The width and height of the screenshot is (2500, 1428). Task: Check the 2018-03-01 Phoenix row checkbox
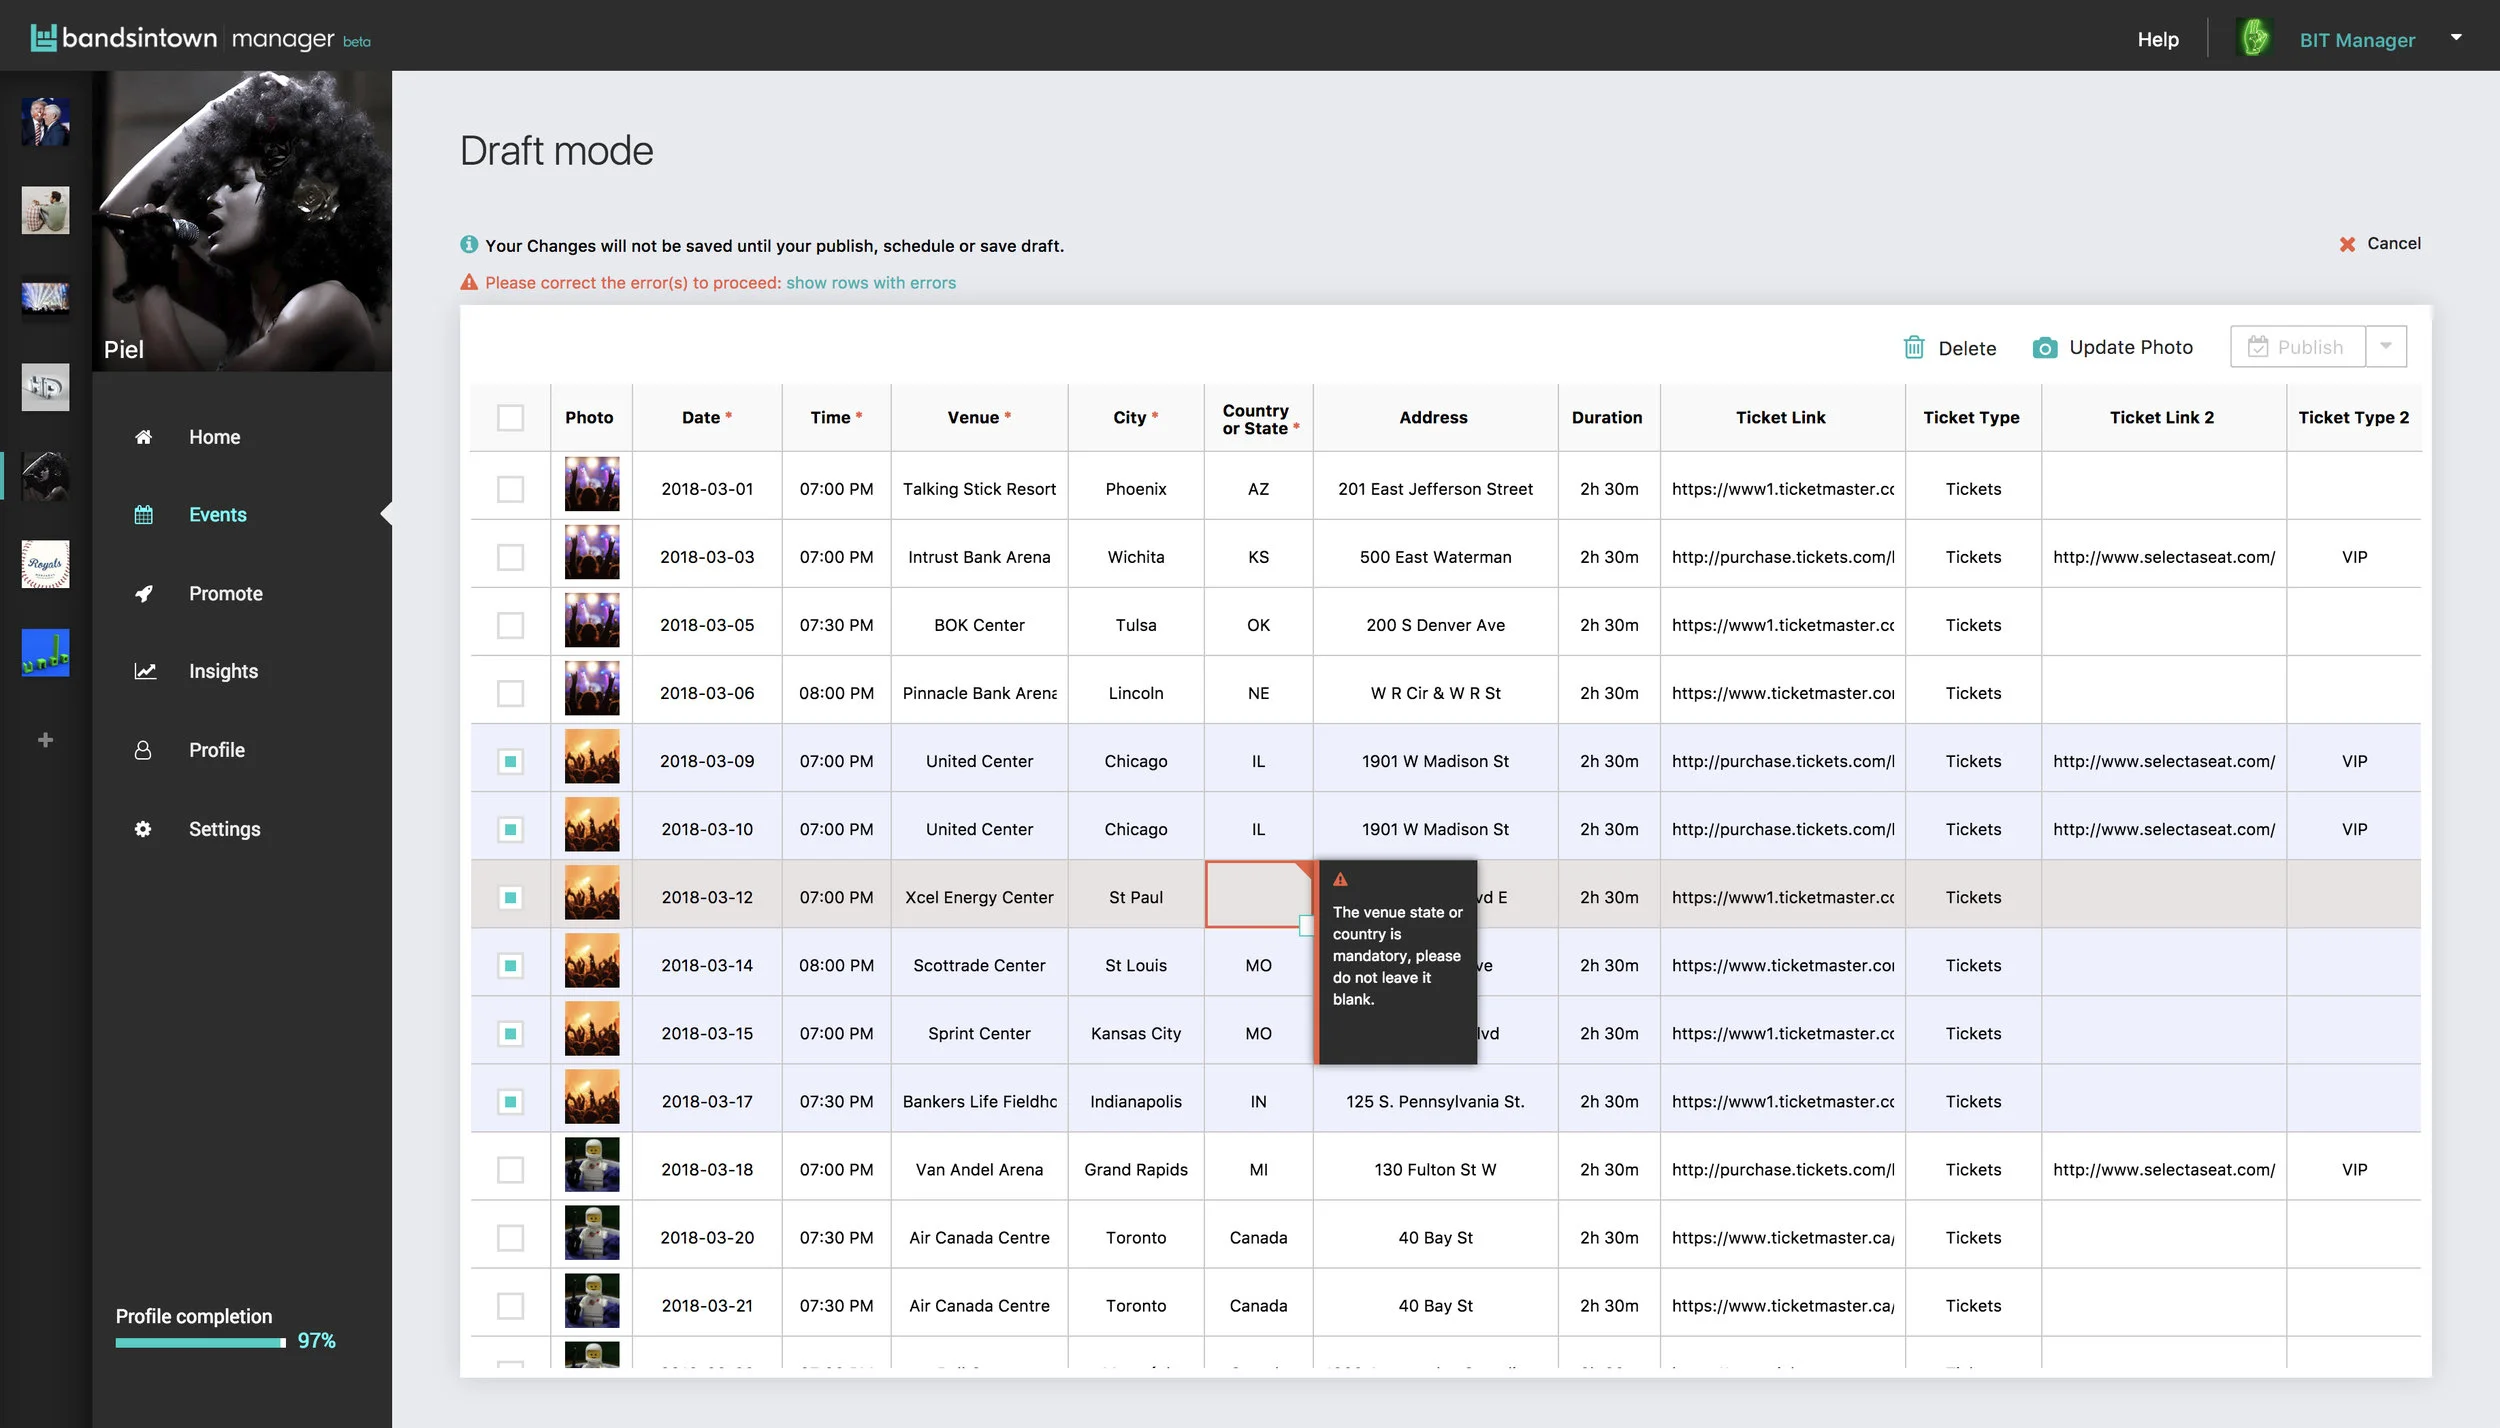click(x=510, y=489)
